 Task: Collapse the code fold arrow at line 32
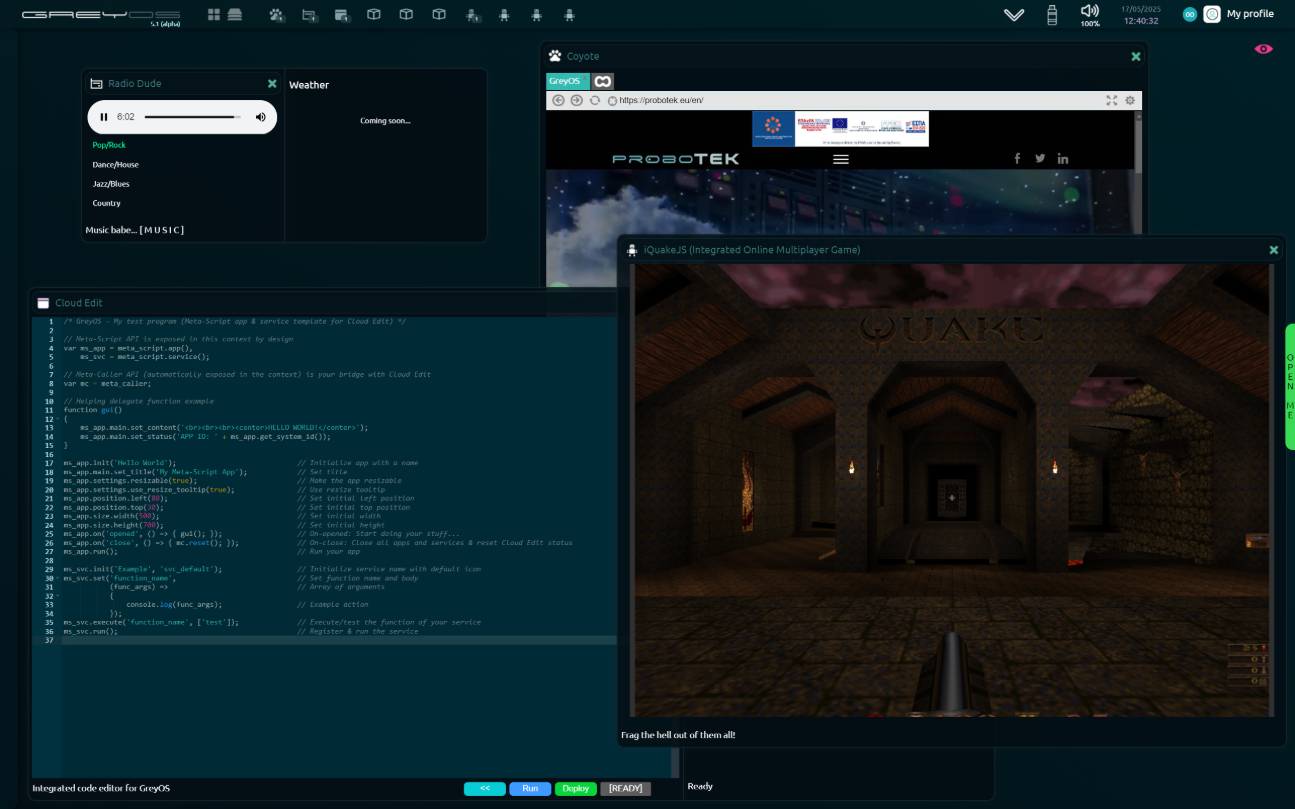[x=57, y=596]
